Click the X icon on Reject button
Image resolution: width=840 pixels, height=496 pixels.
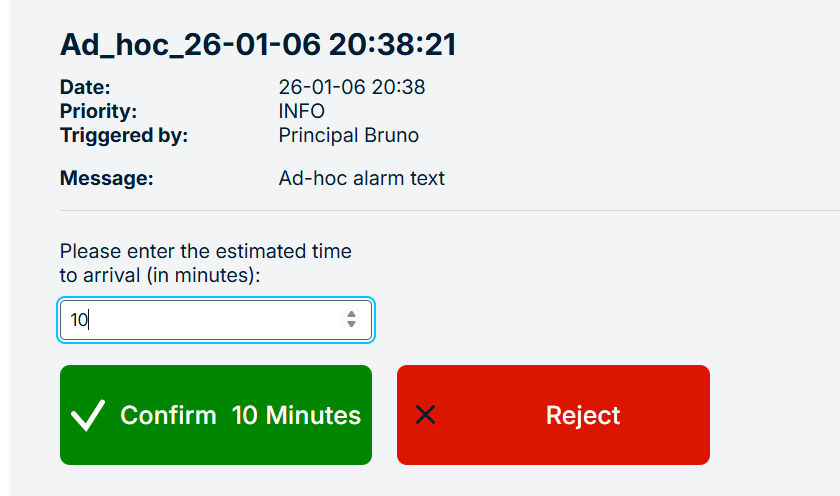[x=425, y=415]
